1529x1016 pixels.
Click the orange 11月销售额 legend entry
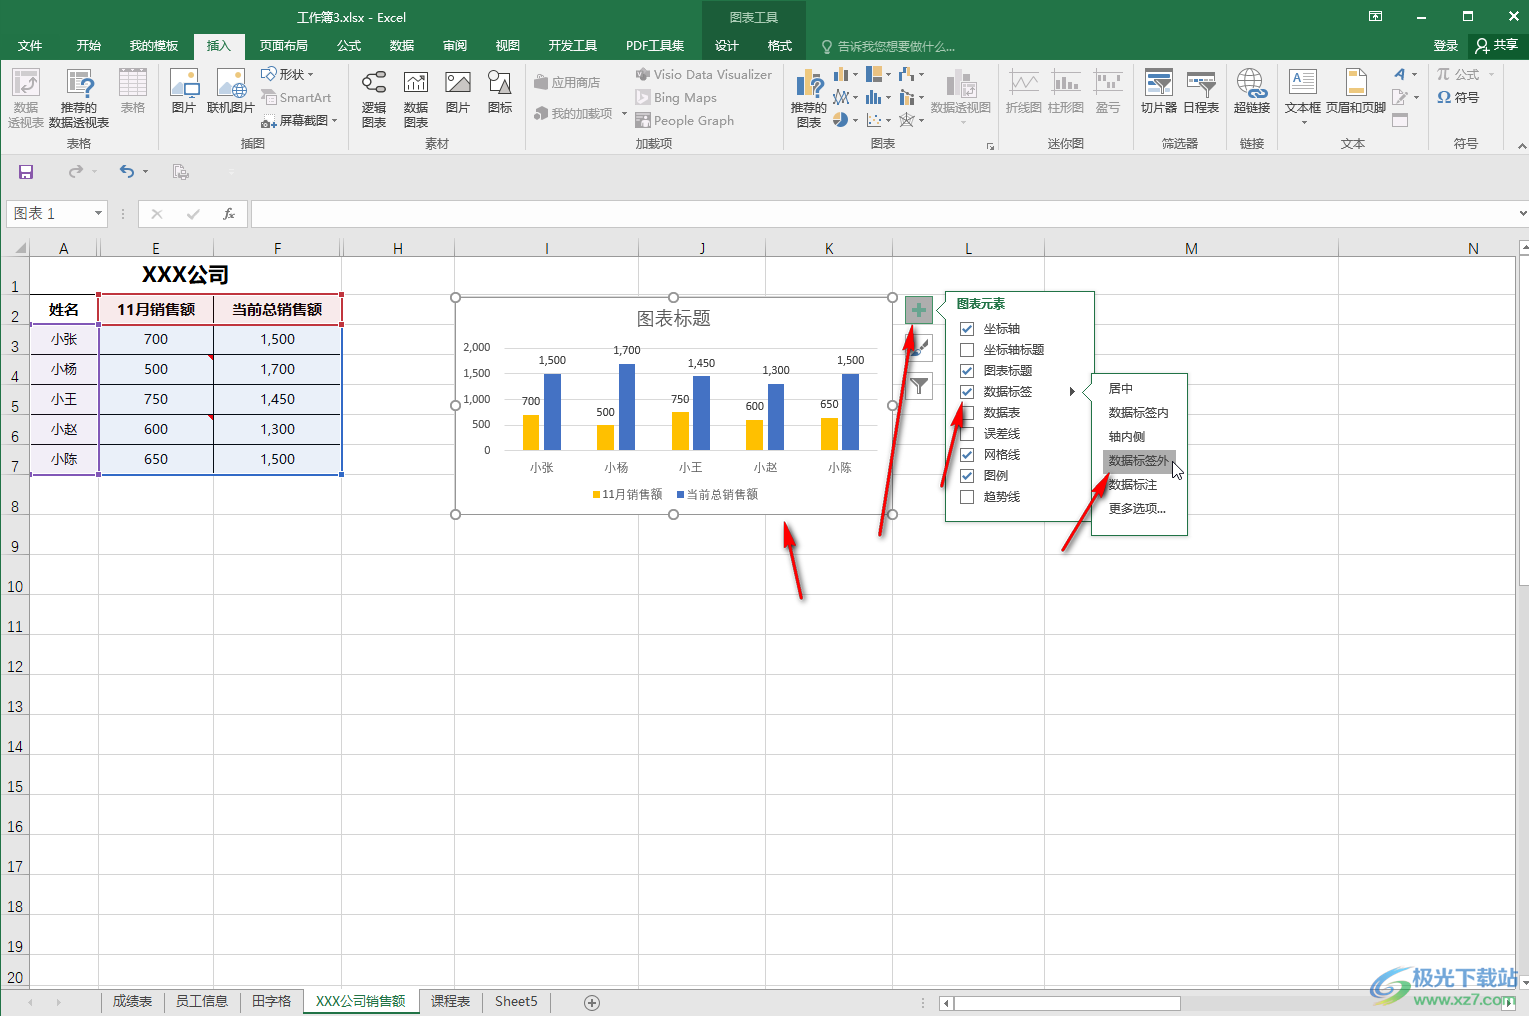628,494
